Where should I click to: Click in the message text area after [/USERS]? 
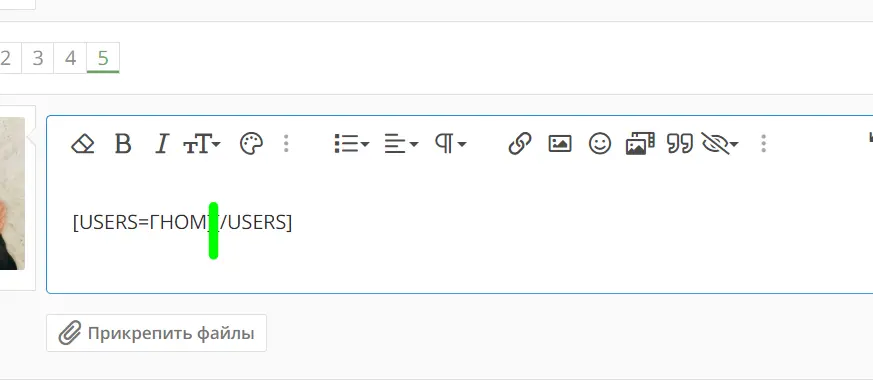[x=501, y=223]
